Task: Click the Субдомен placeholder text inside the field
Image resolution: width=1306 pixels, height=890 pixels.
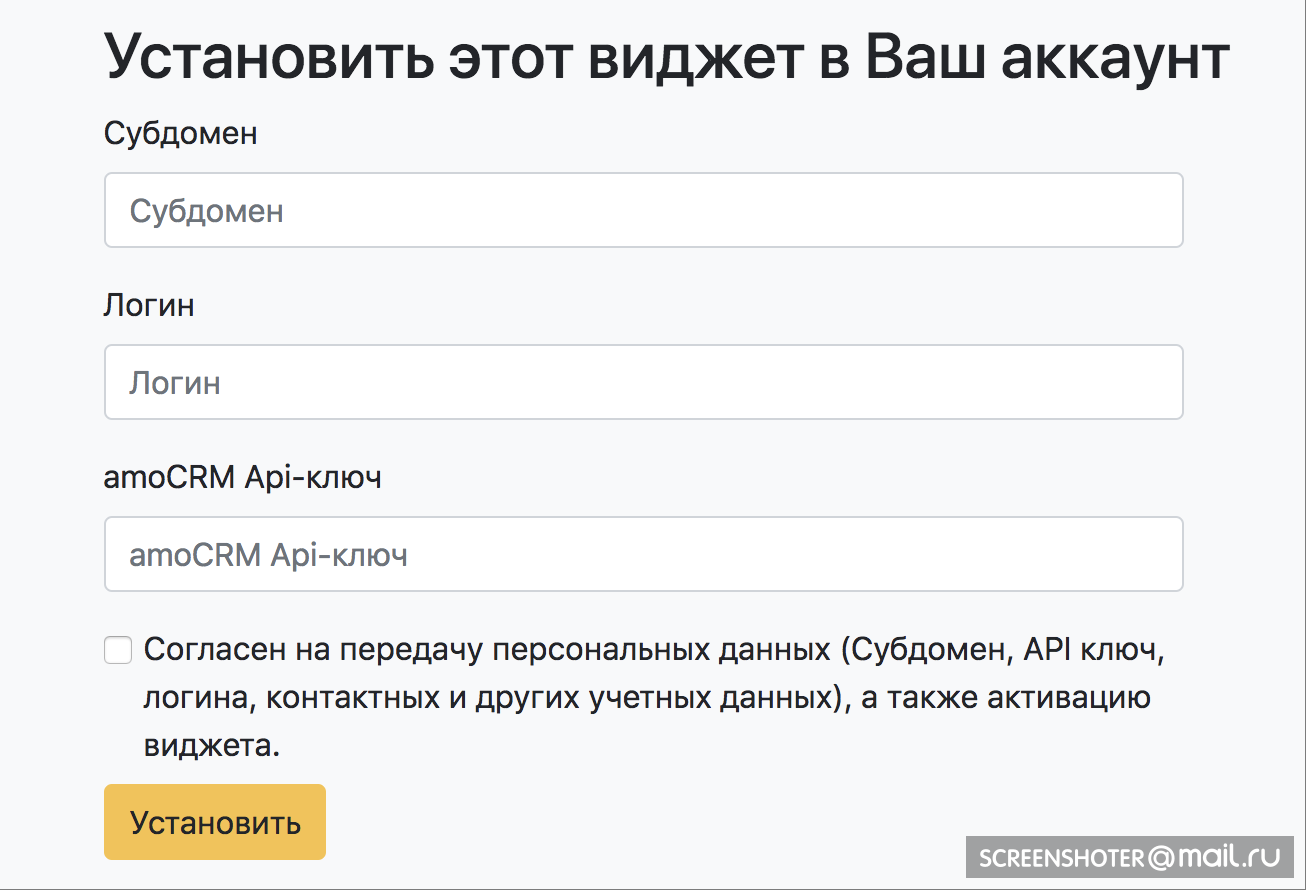Action: click(207, 211)
